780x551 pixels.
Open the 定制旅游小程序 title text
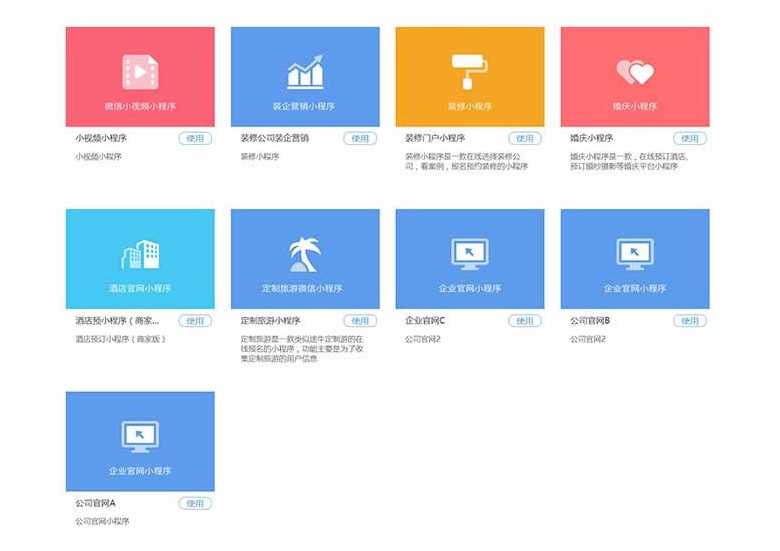click(271, 321)
